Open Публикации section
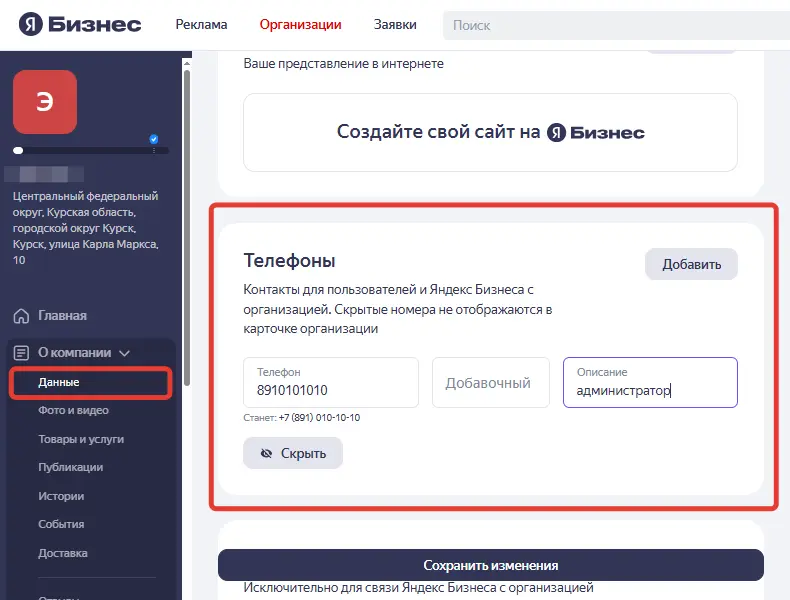The width and height of the screenshot is (790, 600). pos(71,467)
